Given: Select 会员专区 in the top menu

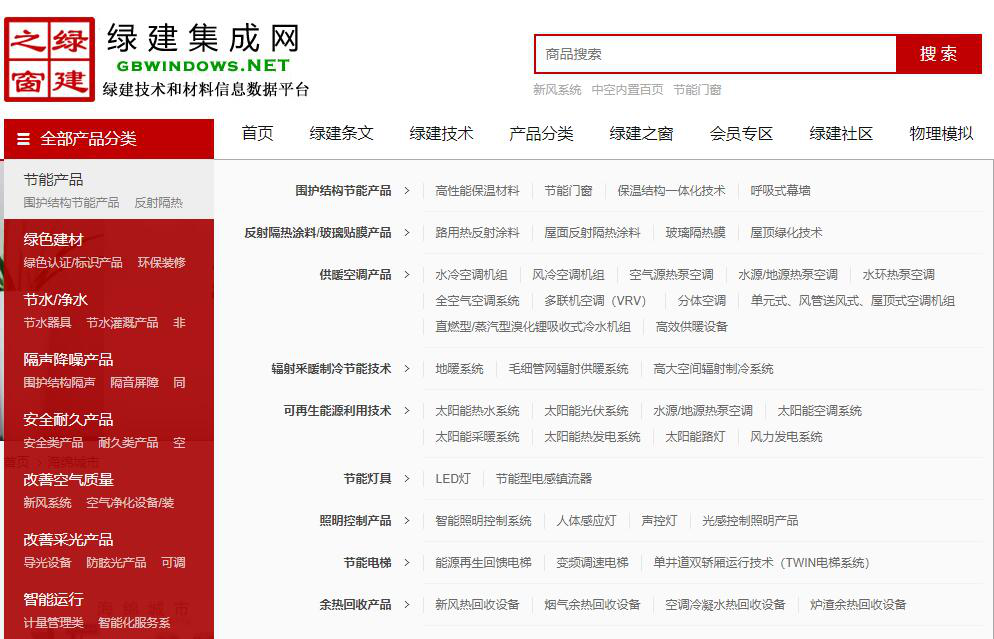Looking at the screenshot, I should click(x=741, y=133).
